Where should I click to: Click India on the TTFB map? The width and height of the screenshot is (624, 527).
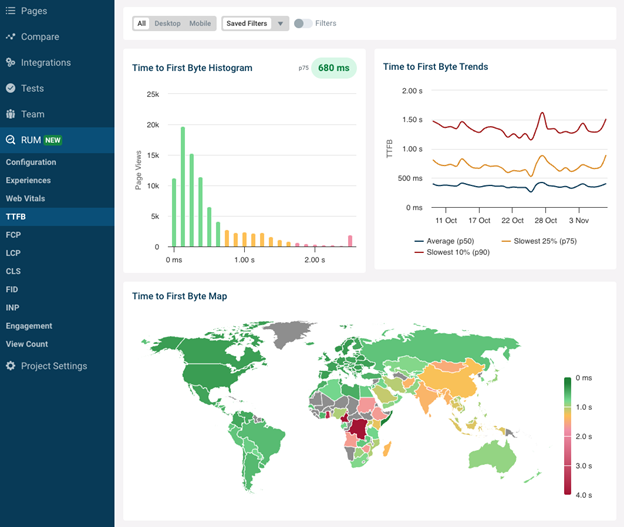(x=426, y=398)
